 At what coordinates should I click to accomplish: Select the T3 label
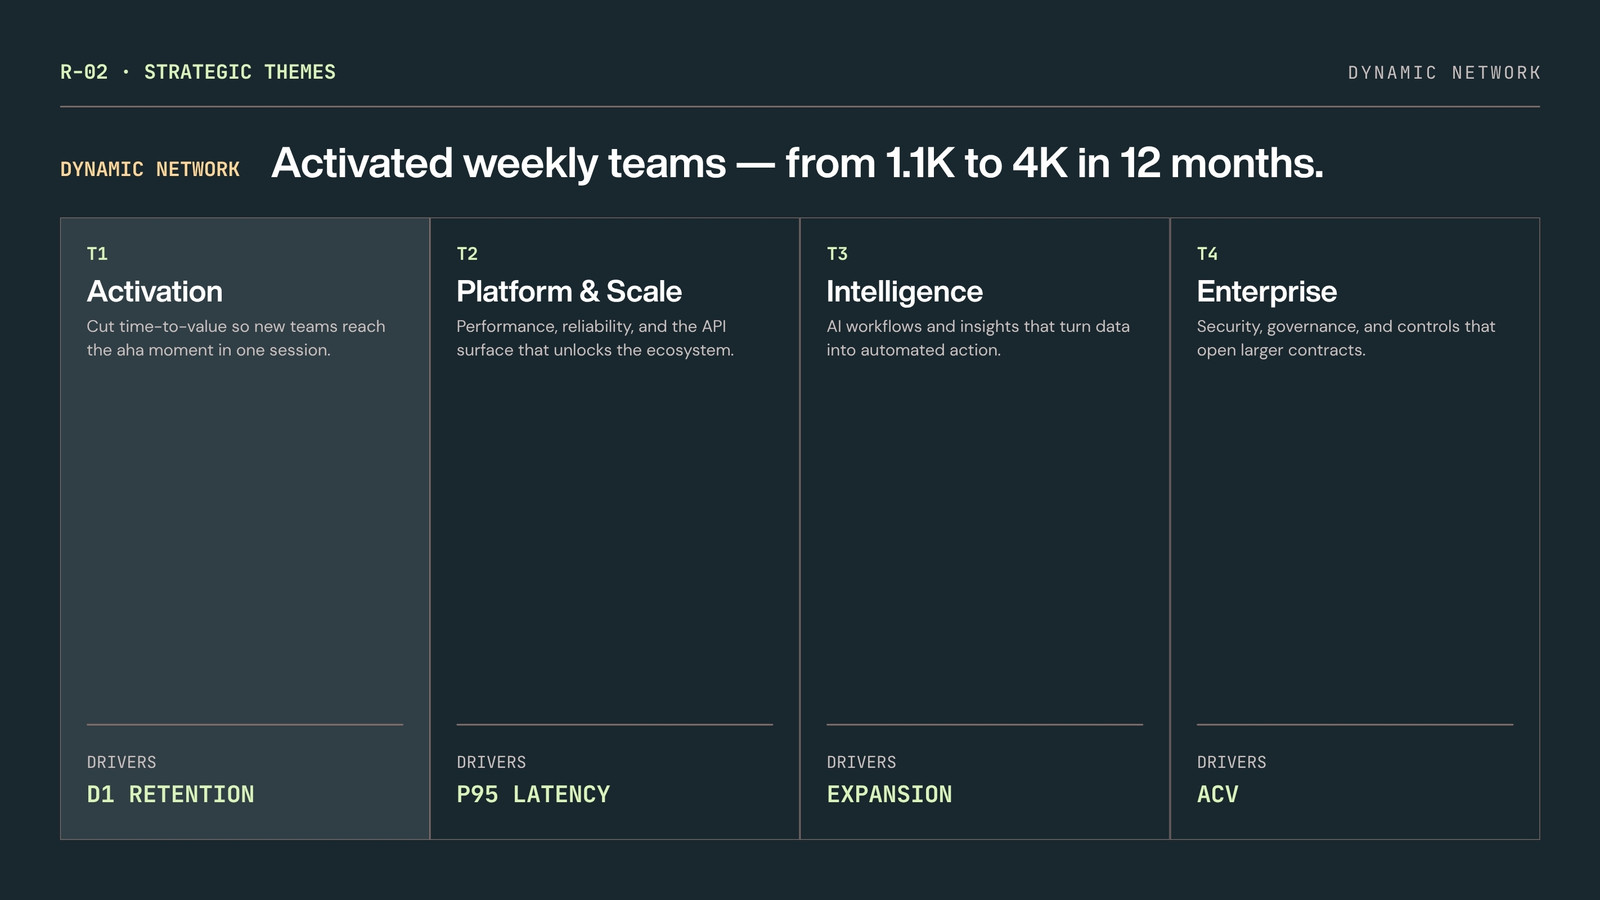[x=837, y=254]
